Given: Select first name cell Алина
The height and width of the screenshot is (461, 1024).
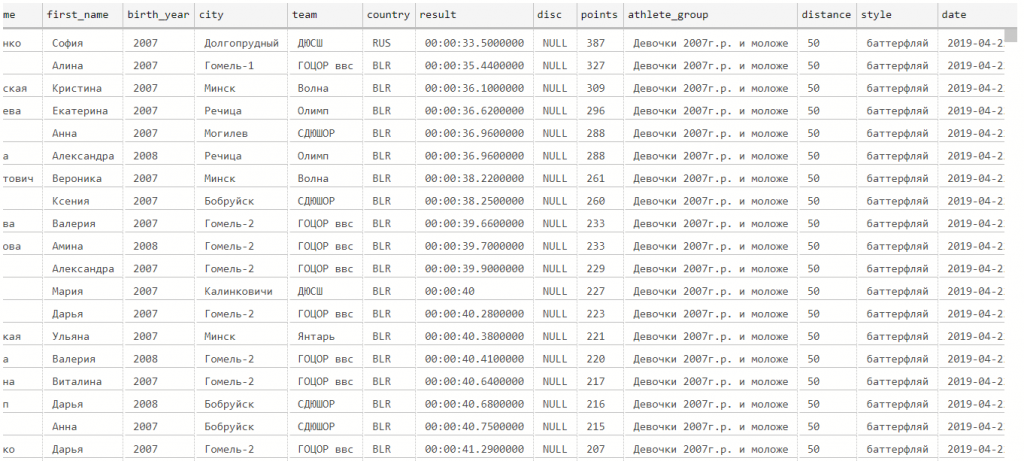Looking at the screenshot, I should point(67,66).
